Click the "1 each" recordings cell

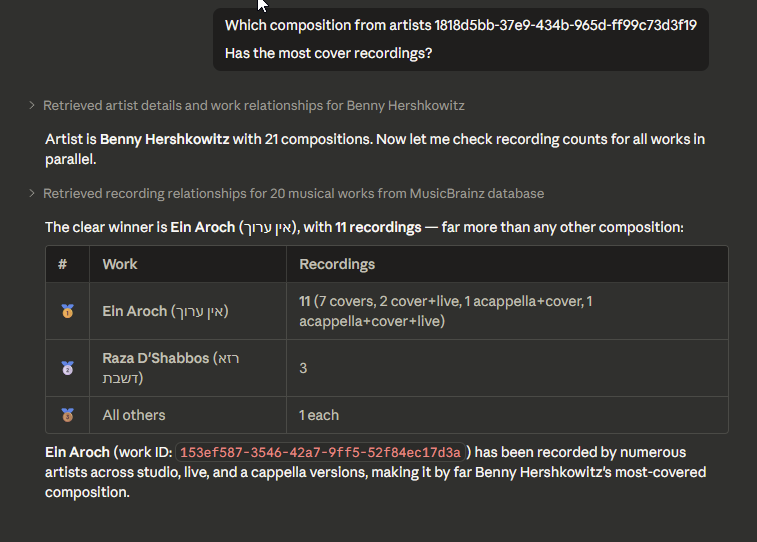tap(319, 414)
